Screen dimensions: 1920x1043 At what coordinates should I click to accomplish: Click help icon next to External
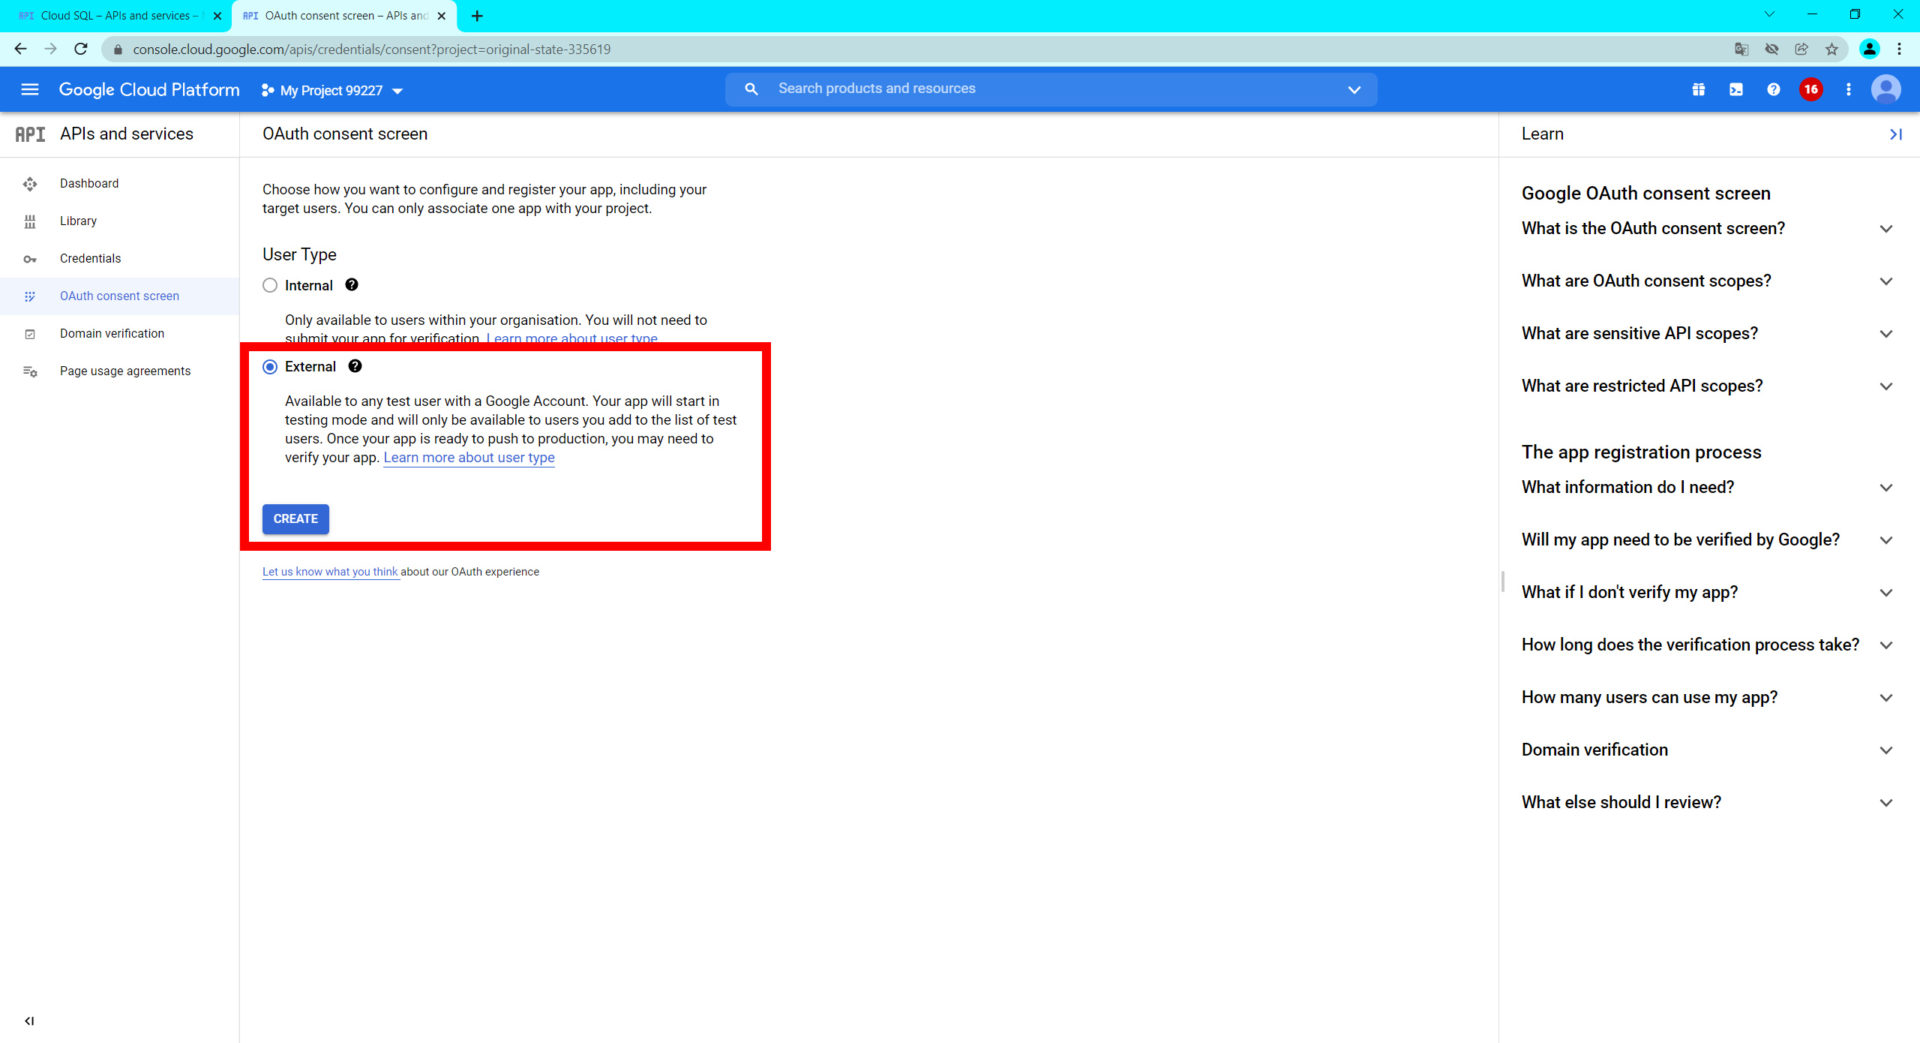[355, 366]
